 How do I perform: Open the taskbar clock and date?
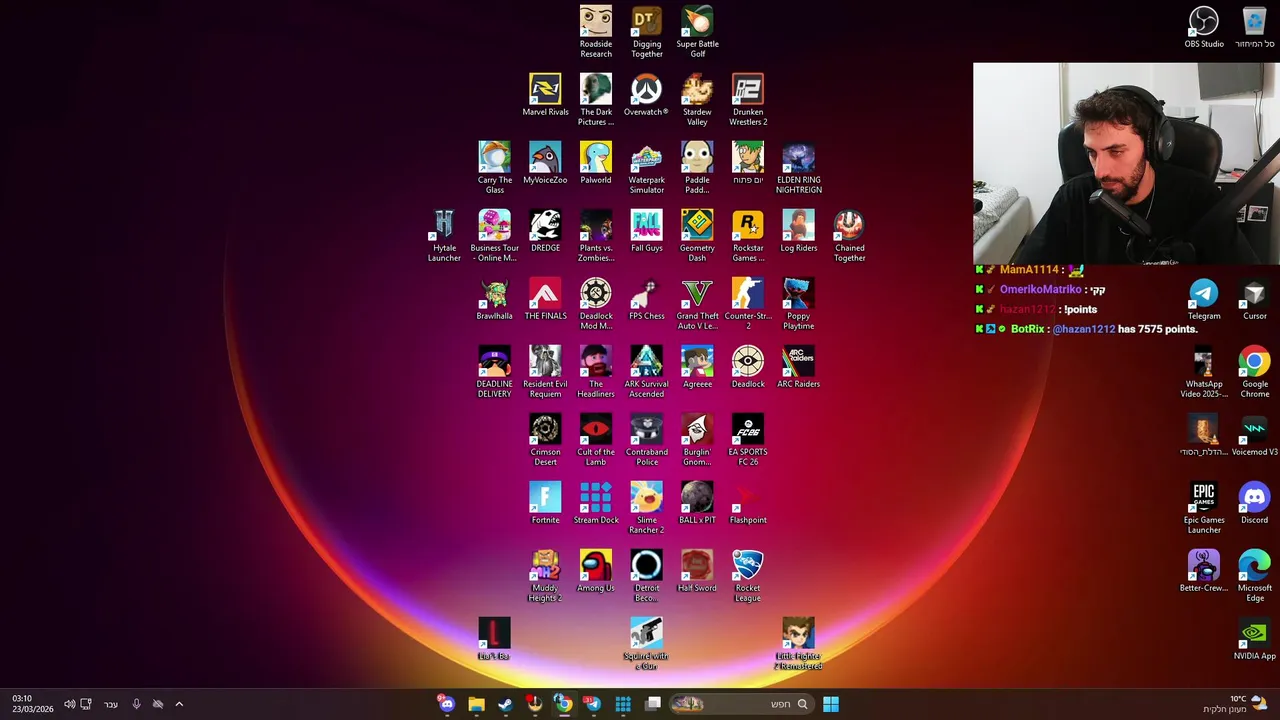click(33, 704)
